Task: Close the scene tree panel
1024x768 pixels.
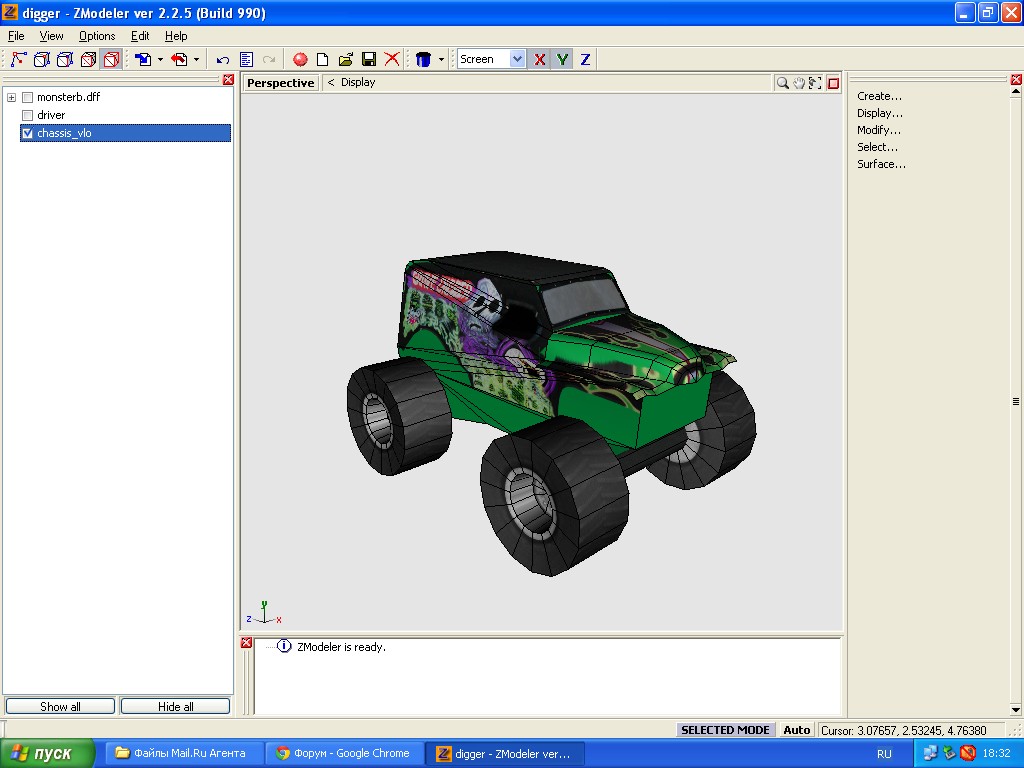Action: (x=228, y=80)
